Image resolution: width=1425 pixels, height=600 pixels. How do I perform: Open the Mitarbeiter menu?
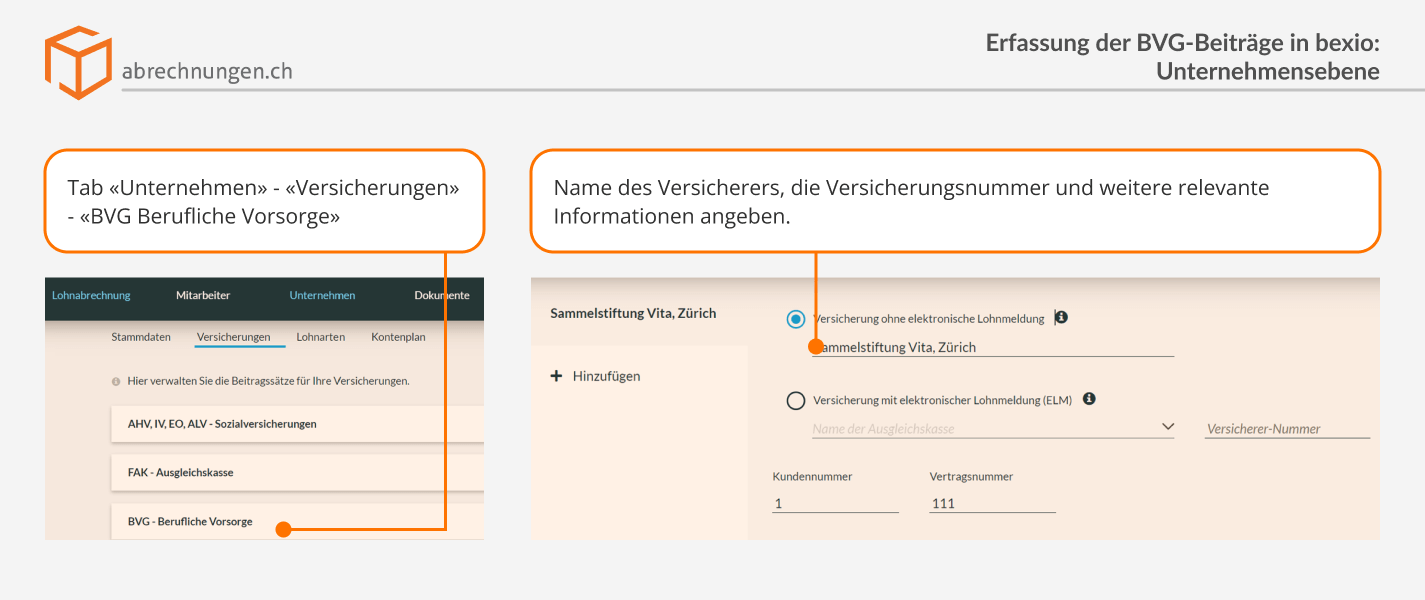pos(203,295)
